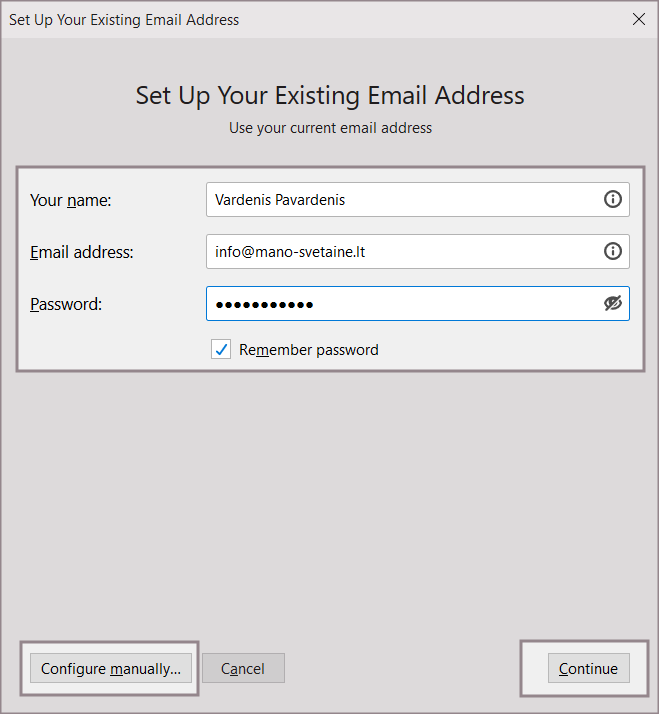Click the "Password:" label

pyautogui.click(x=66, y=304)
